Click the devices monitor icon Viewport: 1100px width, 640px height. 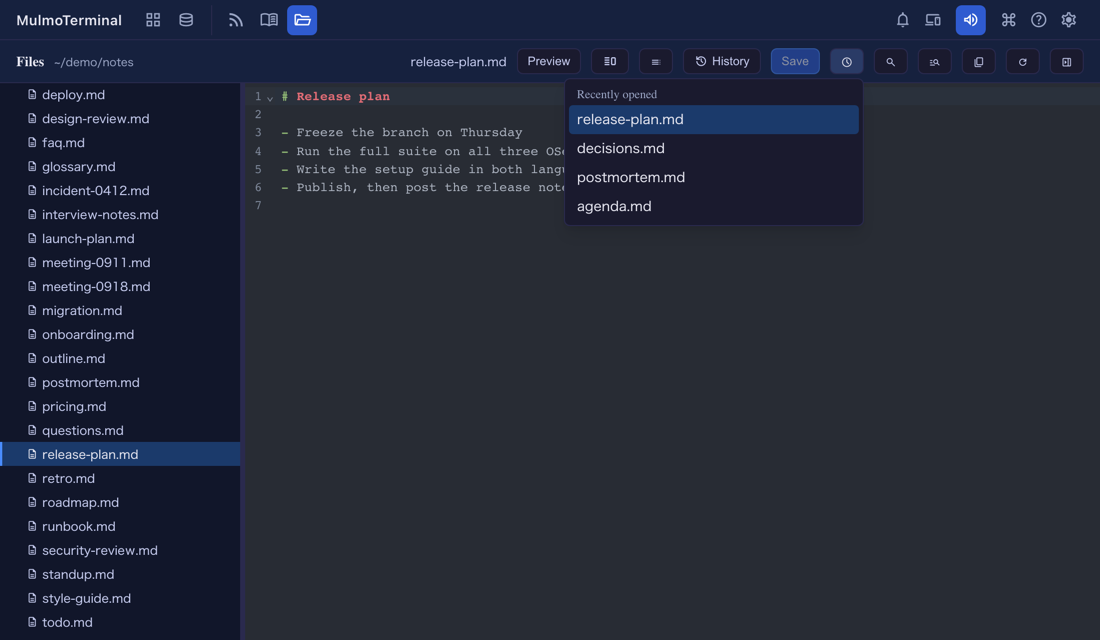(932, 20)
